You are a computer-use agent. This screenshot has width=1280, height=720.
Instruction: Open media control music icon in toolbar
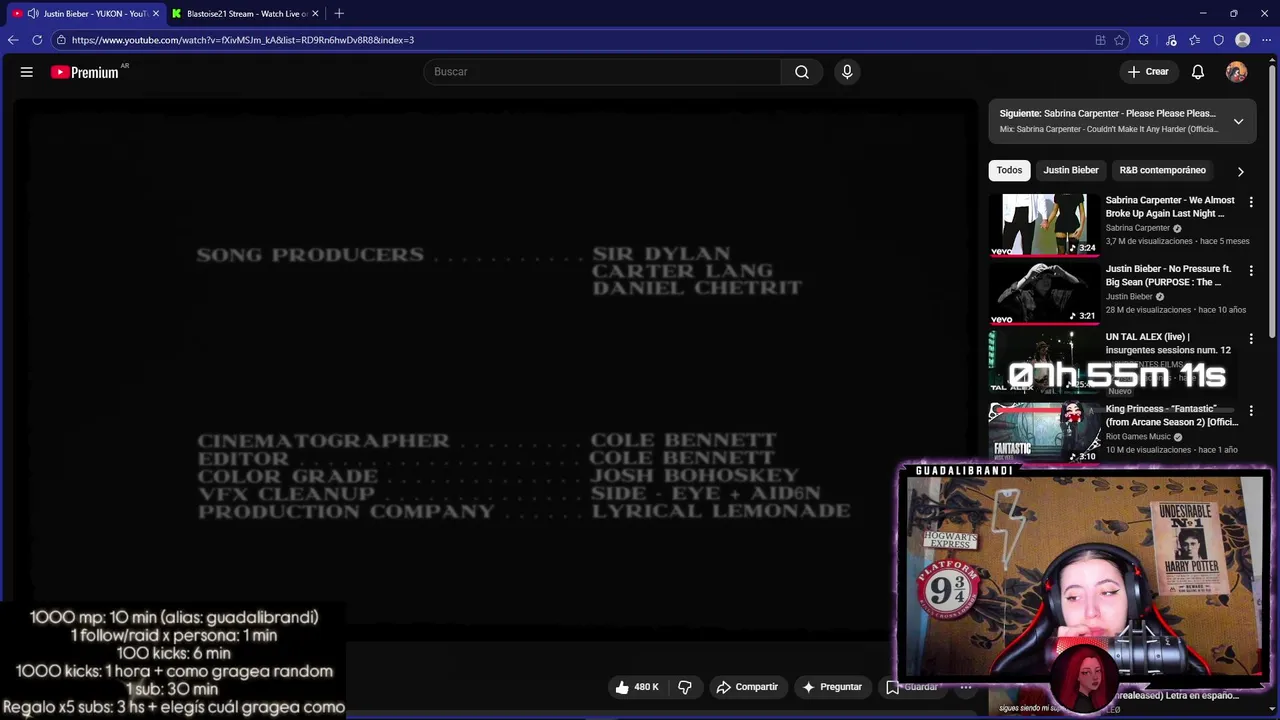click(x=1171, y=40)
